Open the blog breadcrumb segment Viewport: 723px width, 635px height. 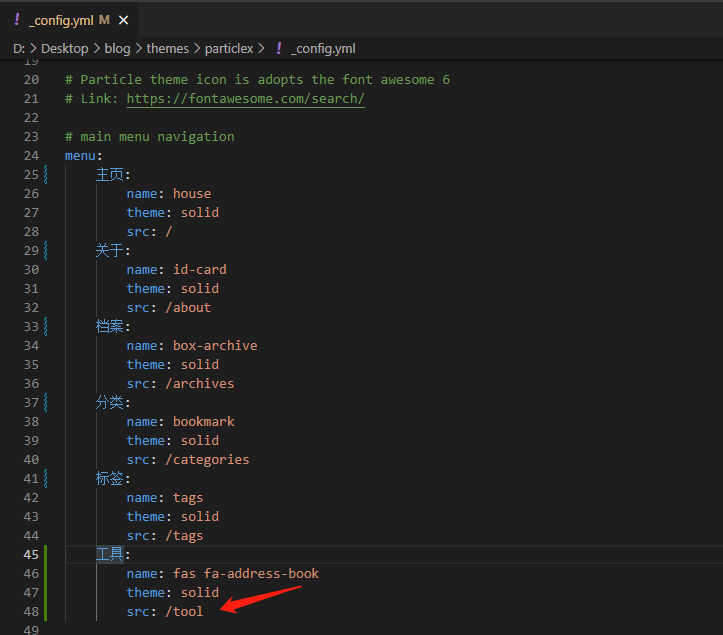(117, 48)
